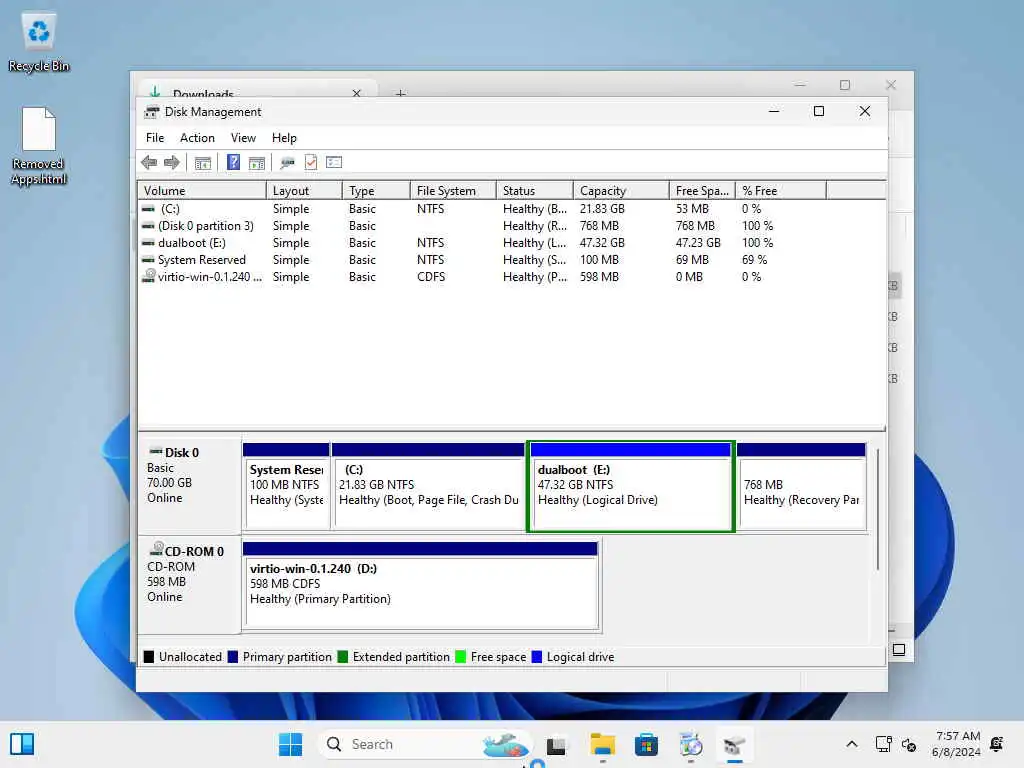This screenshot has height=768, width=1024.
Task: Open File Explorer from the taskbar
Action: point(602,744)
